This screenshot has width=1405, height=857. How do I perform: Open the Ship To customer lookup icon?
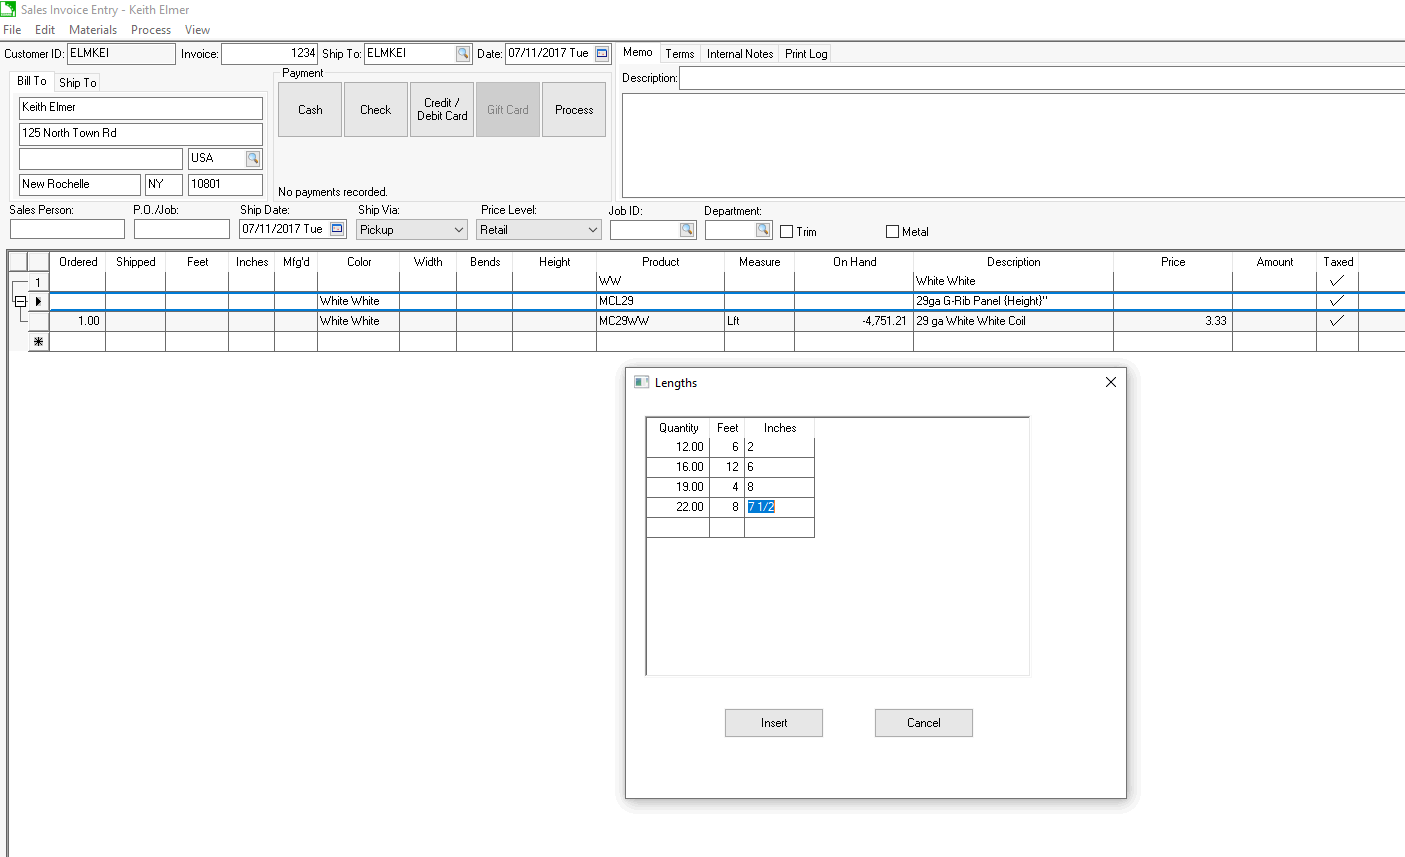tap(463, 54)
